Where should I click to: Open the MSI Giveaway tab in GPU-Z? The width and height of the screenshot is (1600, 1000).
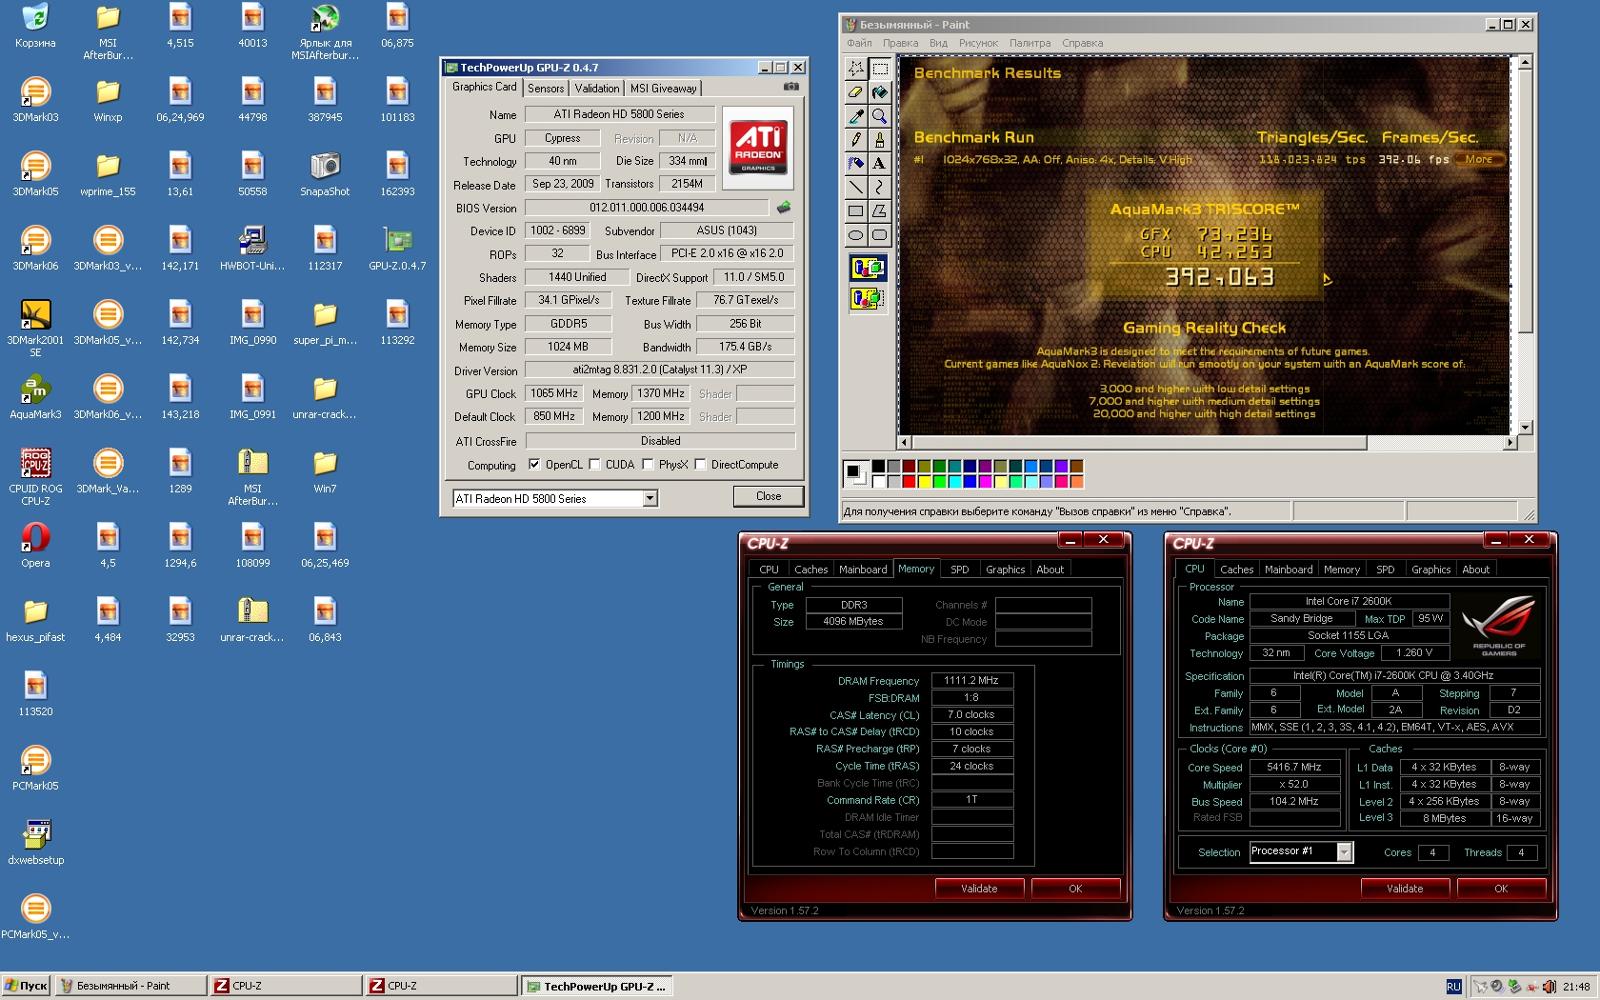tap(663, 88)
